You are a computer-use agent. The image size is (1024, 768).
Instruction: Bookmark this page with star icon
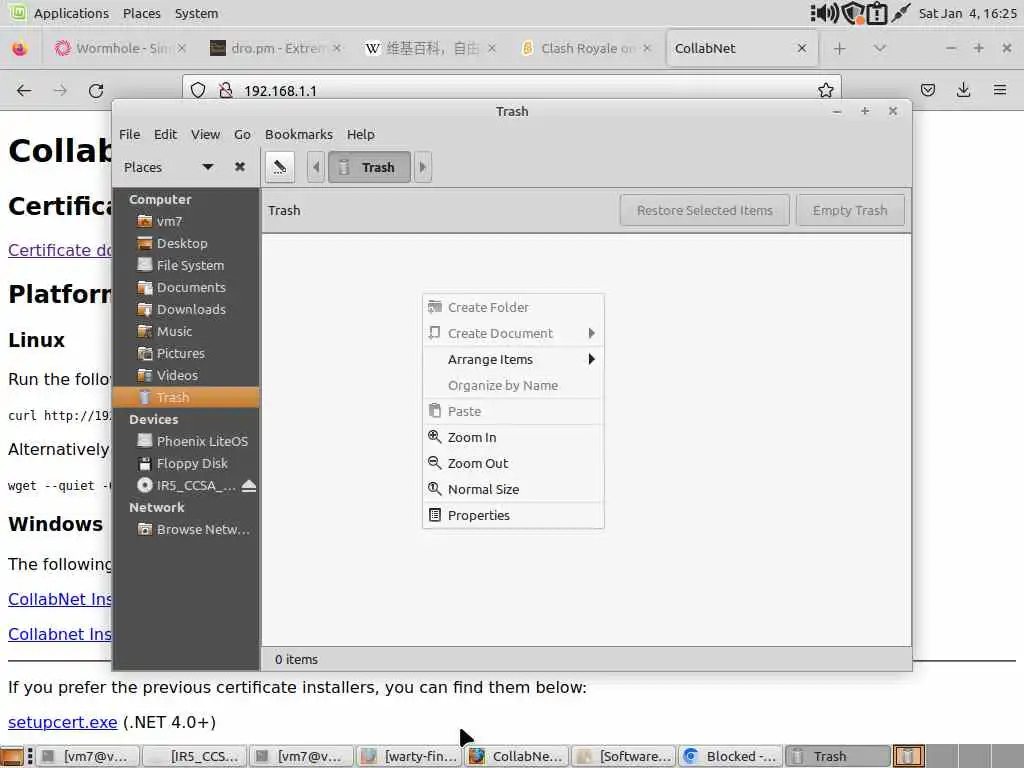click(825, 90)
